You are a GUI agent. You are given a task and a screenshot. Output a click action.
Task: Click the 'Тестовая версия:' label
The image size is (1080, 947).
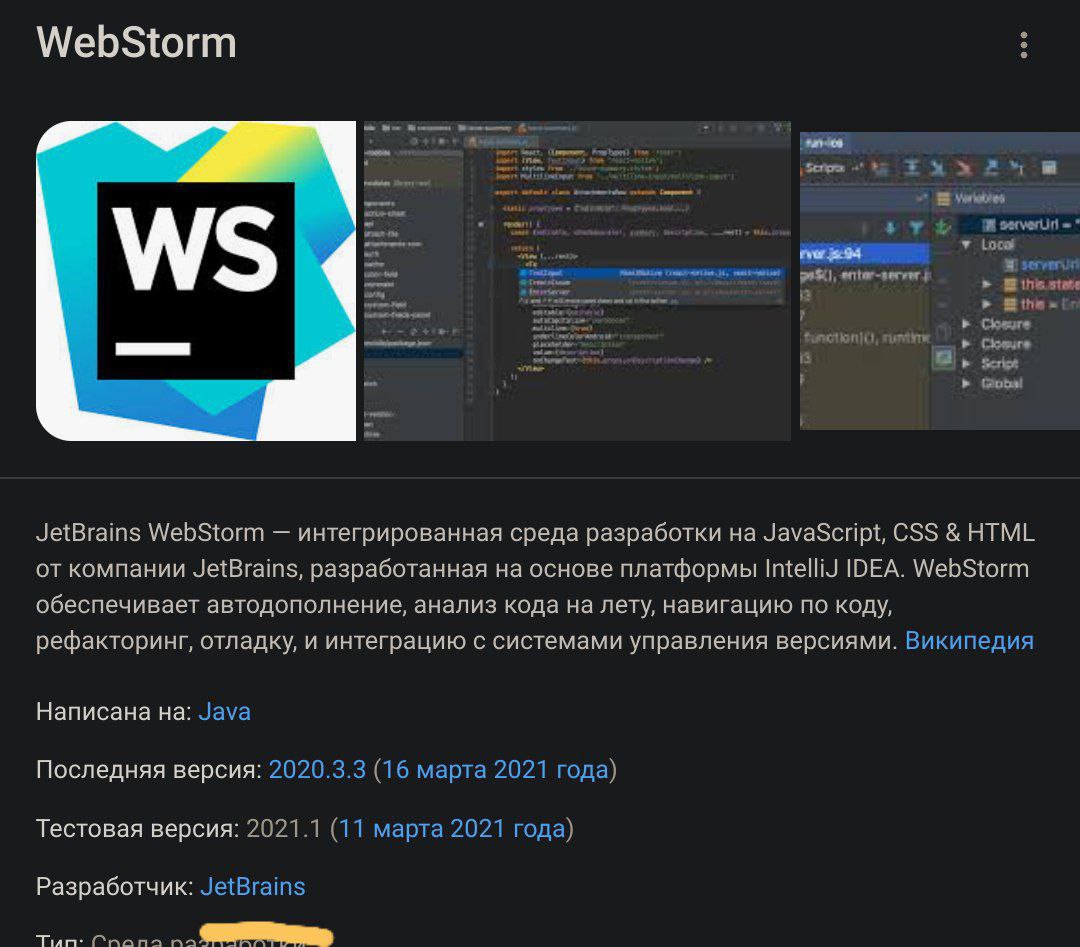(x=138, y=828)
